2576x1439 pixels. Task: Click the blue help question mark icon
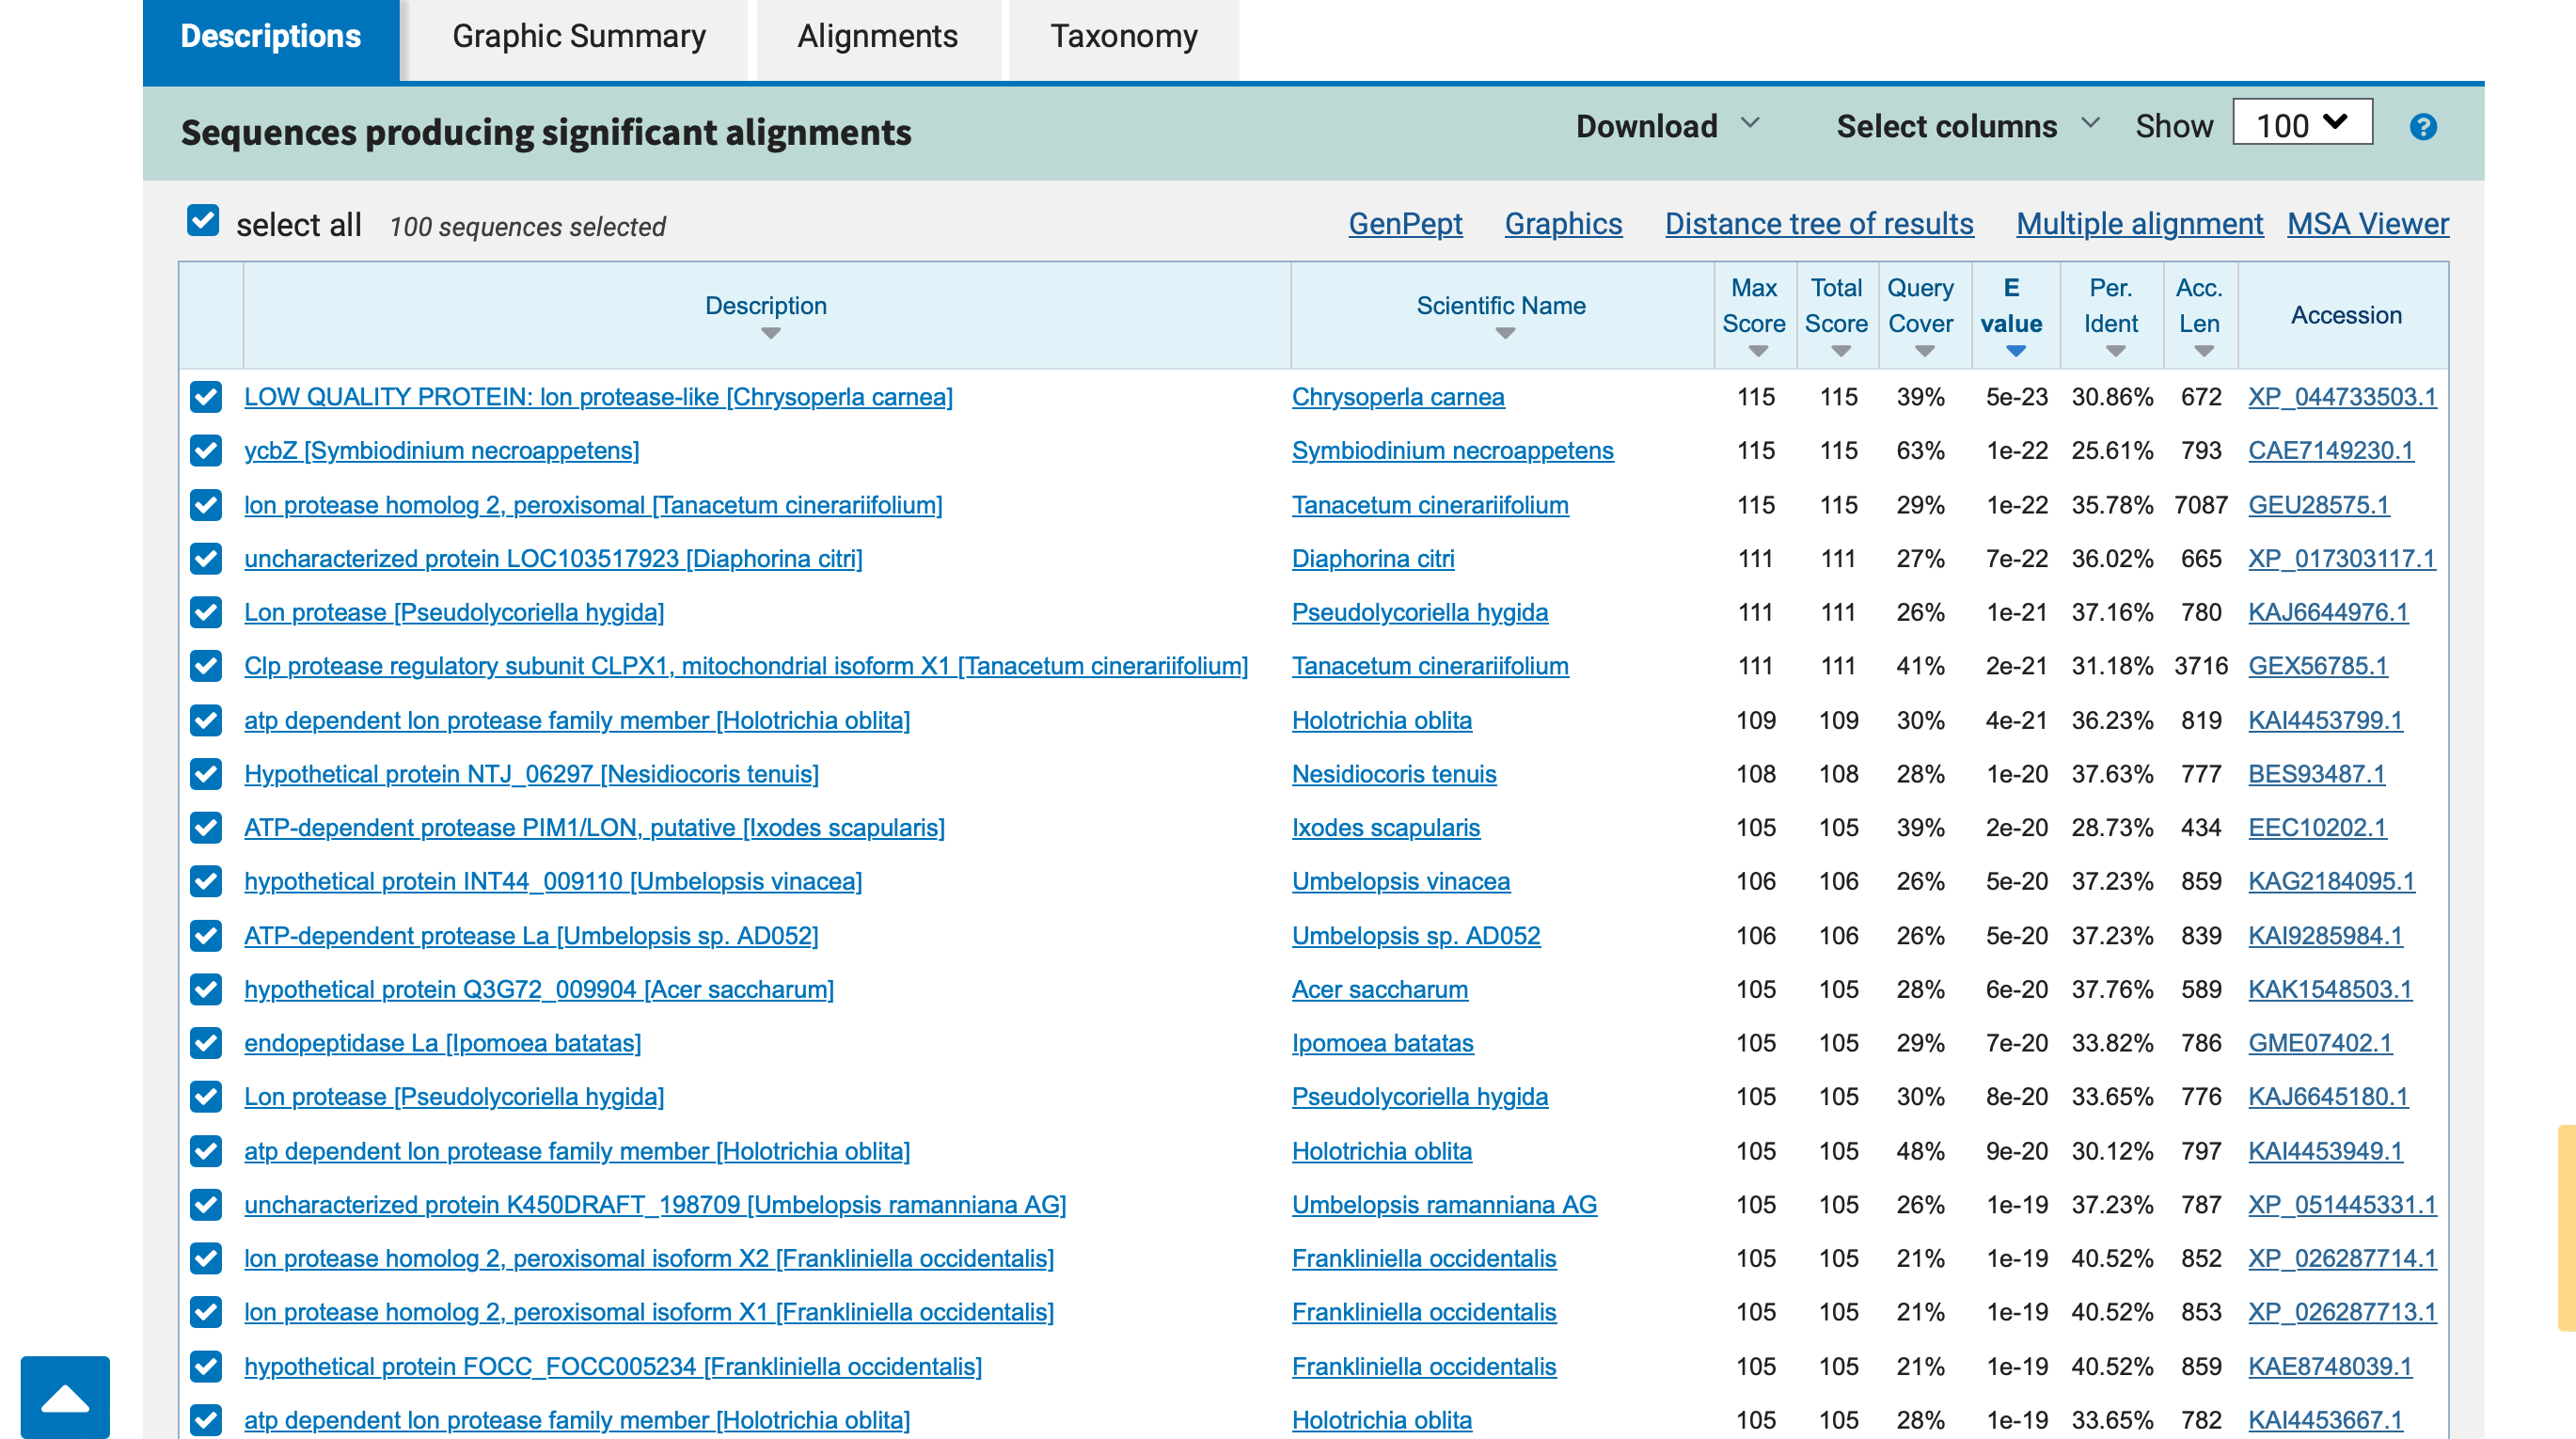click(x=2422, y=127)
